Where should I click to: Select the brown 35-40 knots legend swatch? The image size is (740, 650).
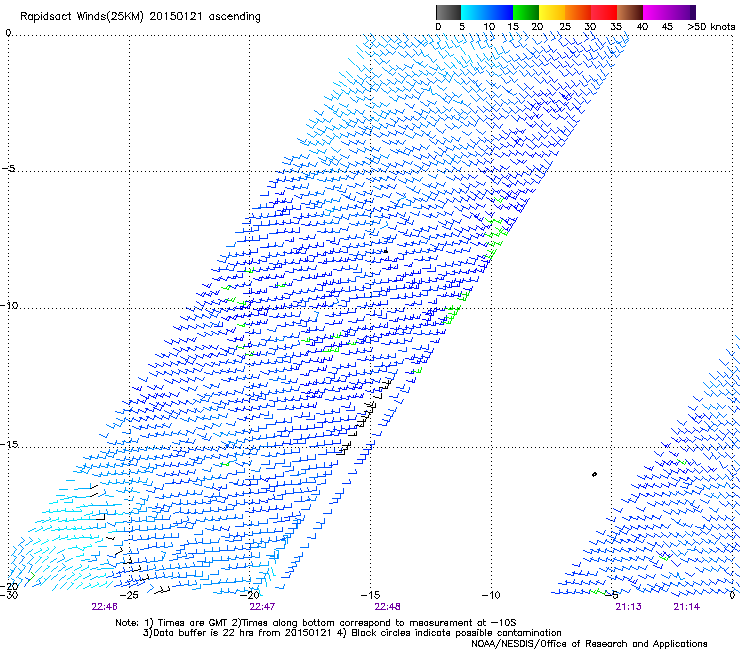630,12
